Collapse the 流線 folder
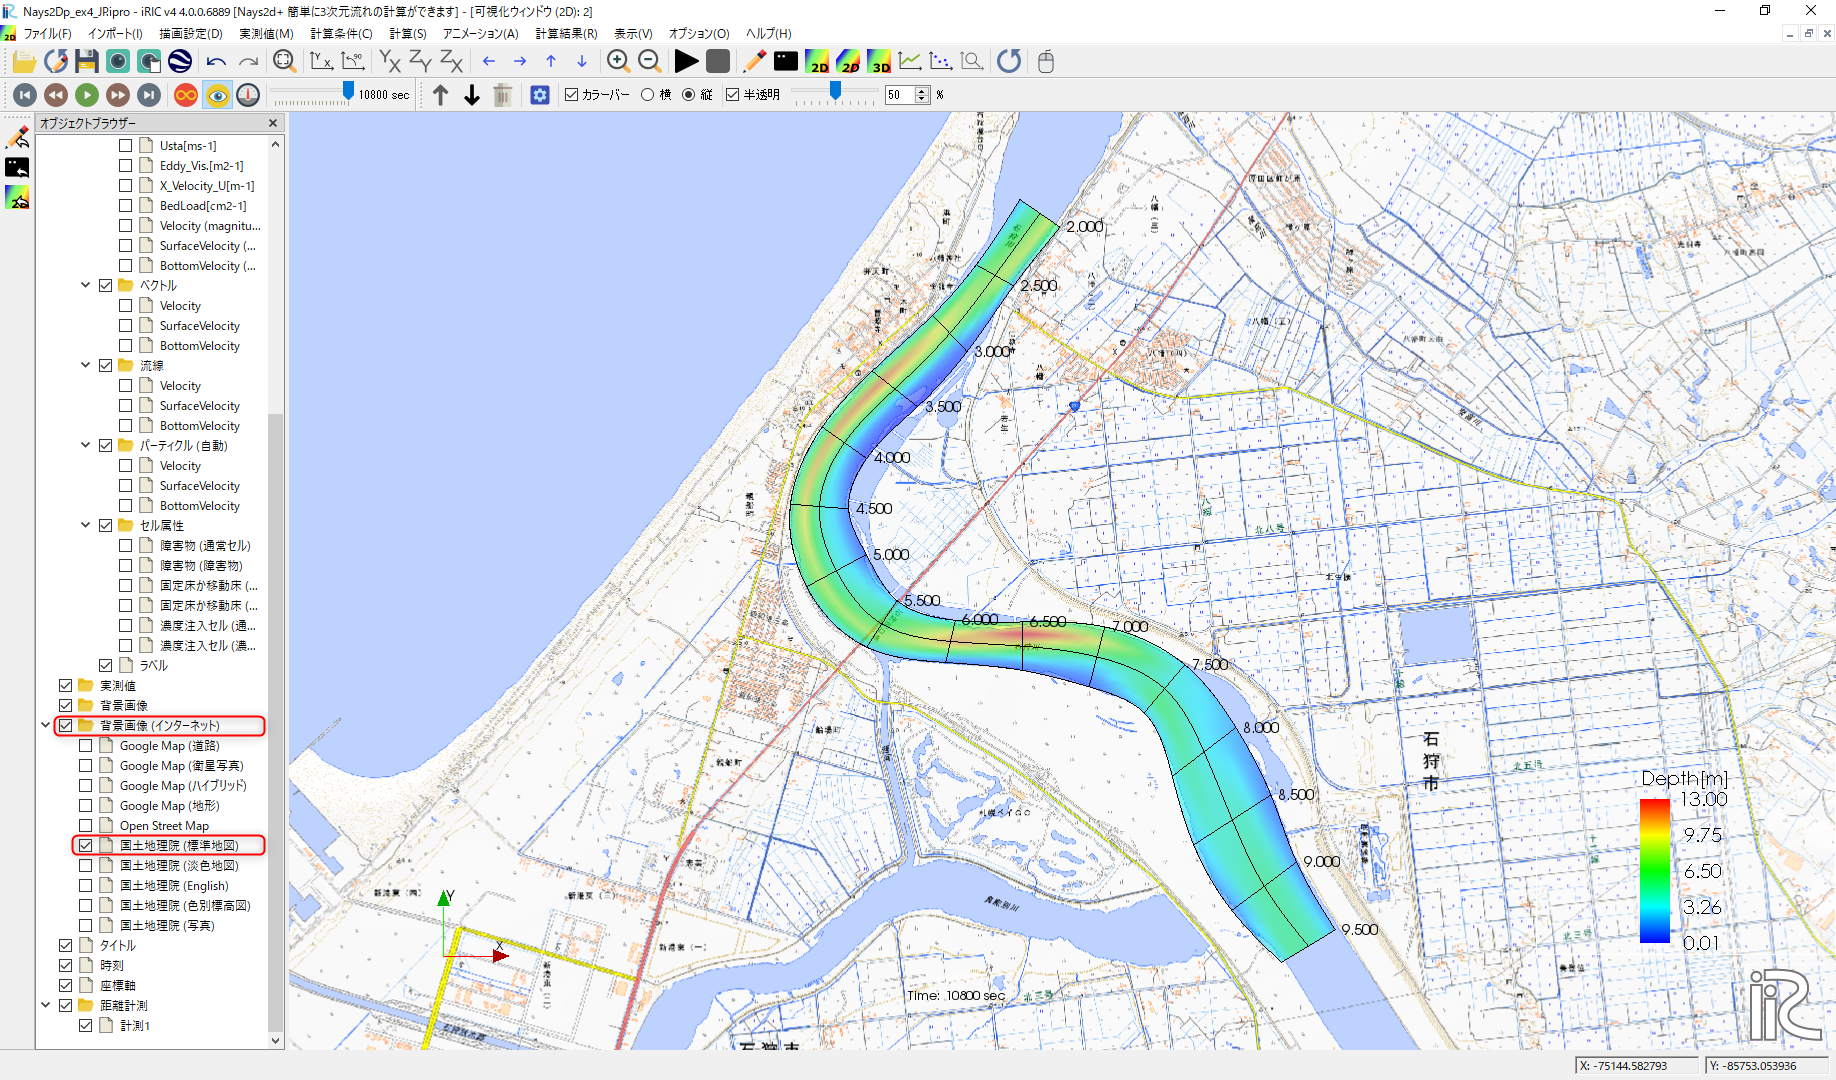 point(86,366)
